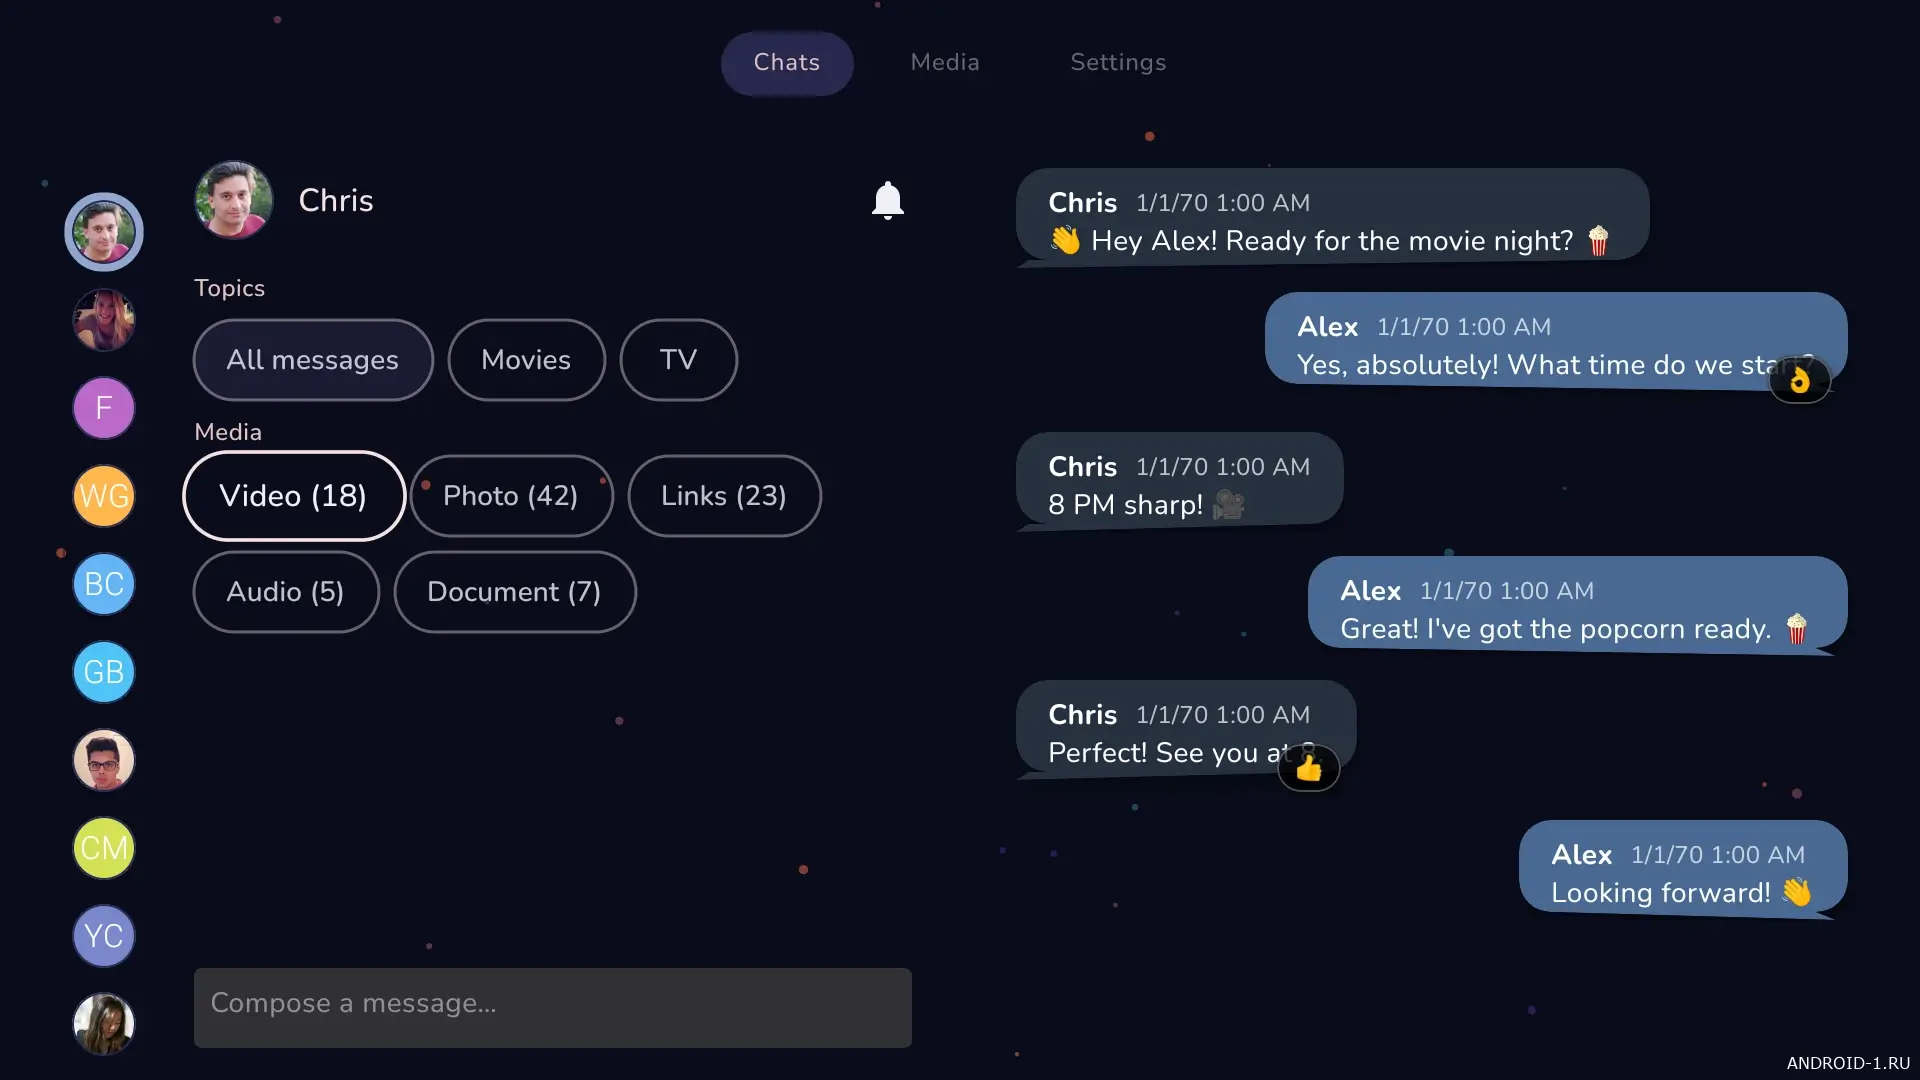Select the GB contact avatar
The height and width of the screenshot is (1080, 1920).
tap(104, 672)
